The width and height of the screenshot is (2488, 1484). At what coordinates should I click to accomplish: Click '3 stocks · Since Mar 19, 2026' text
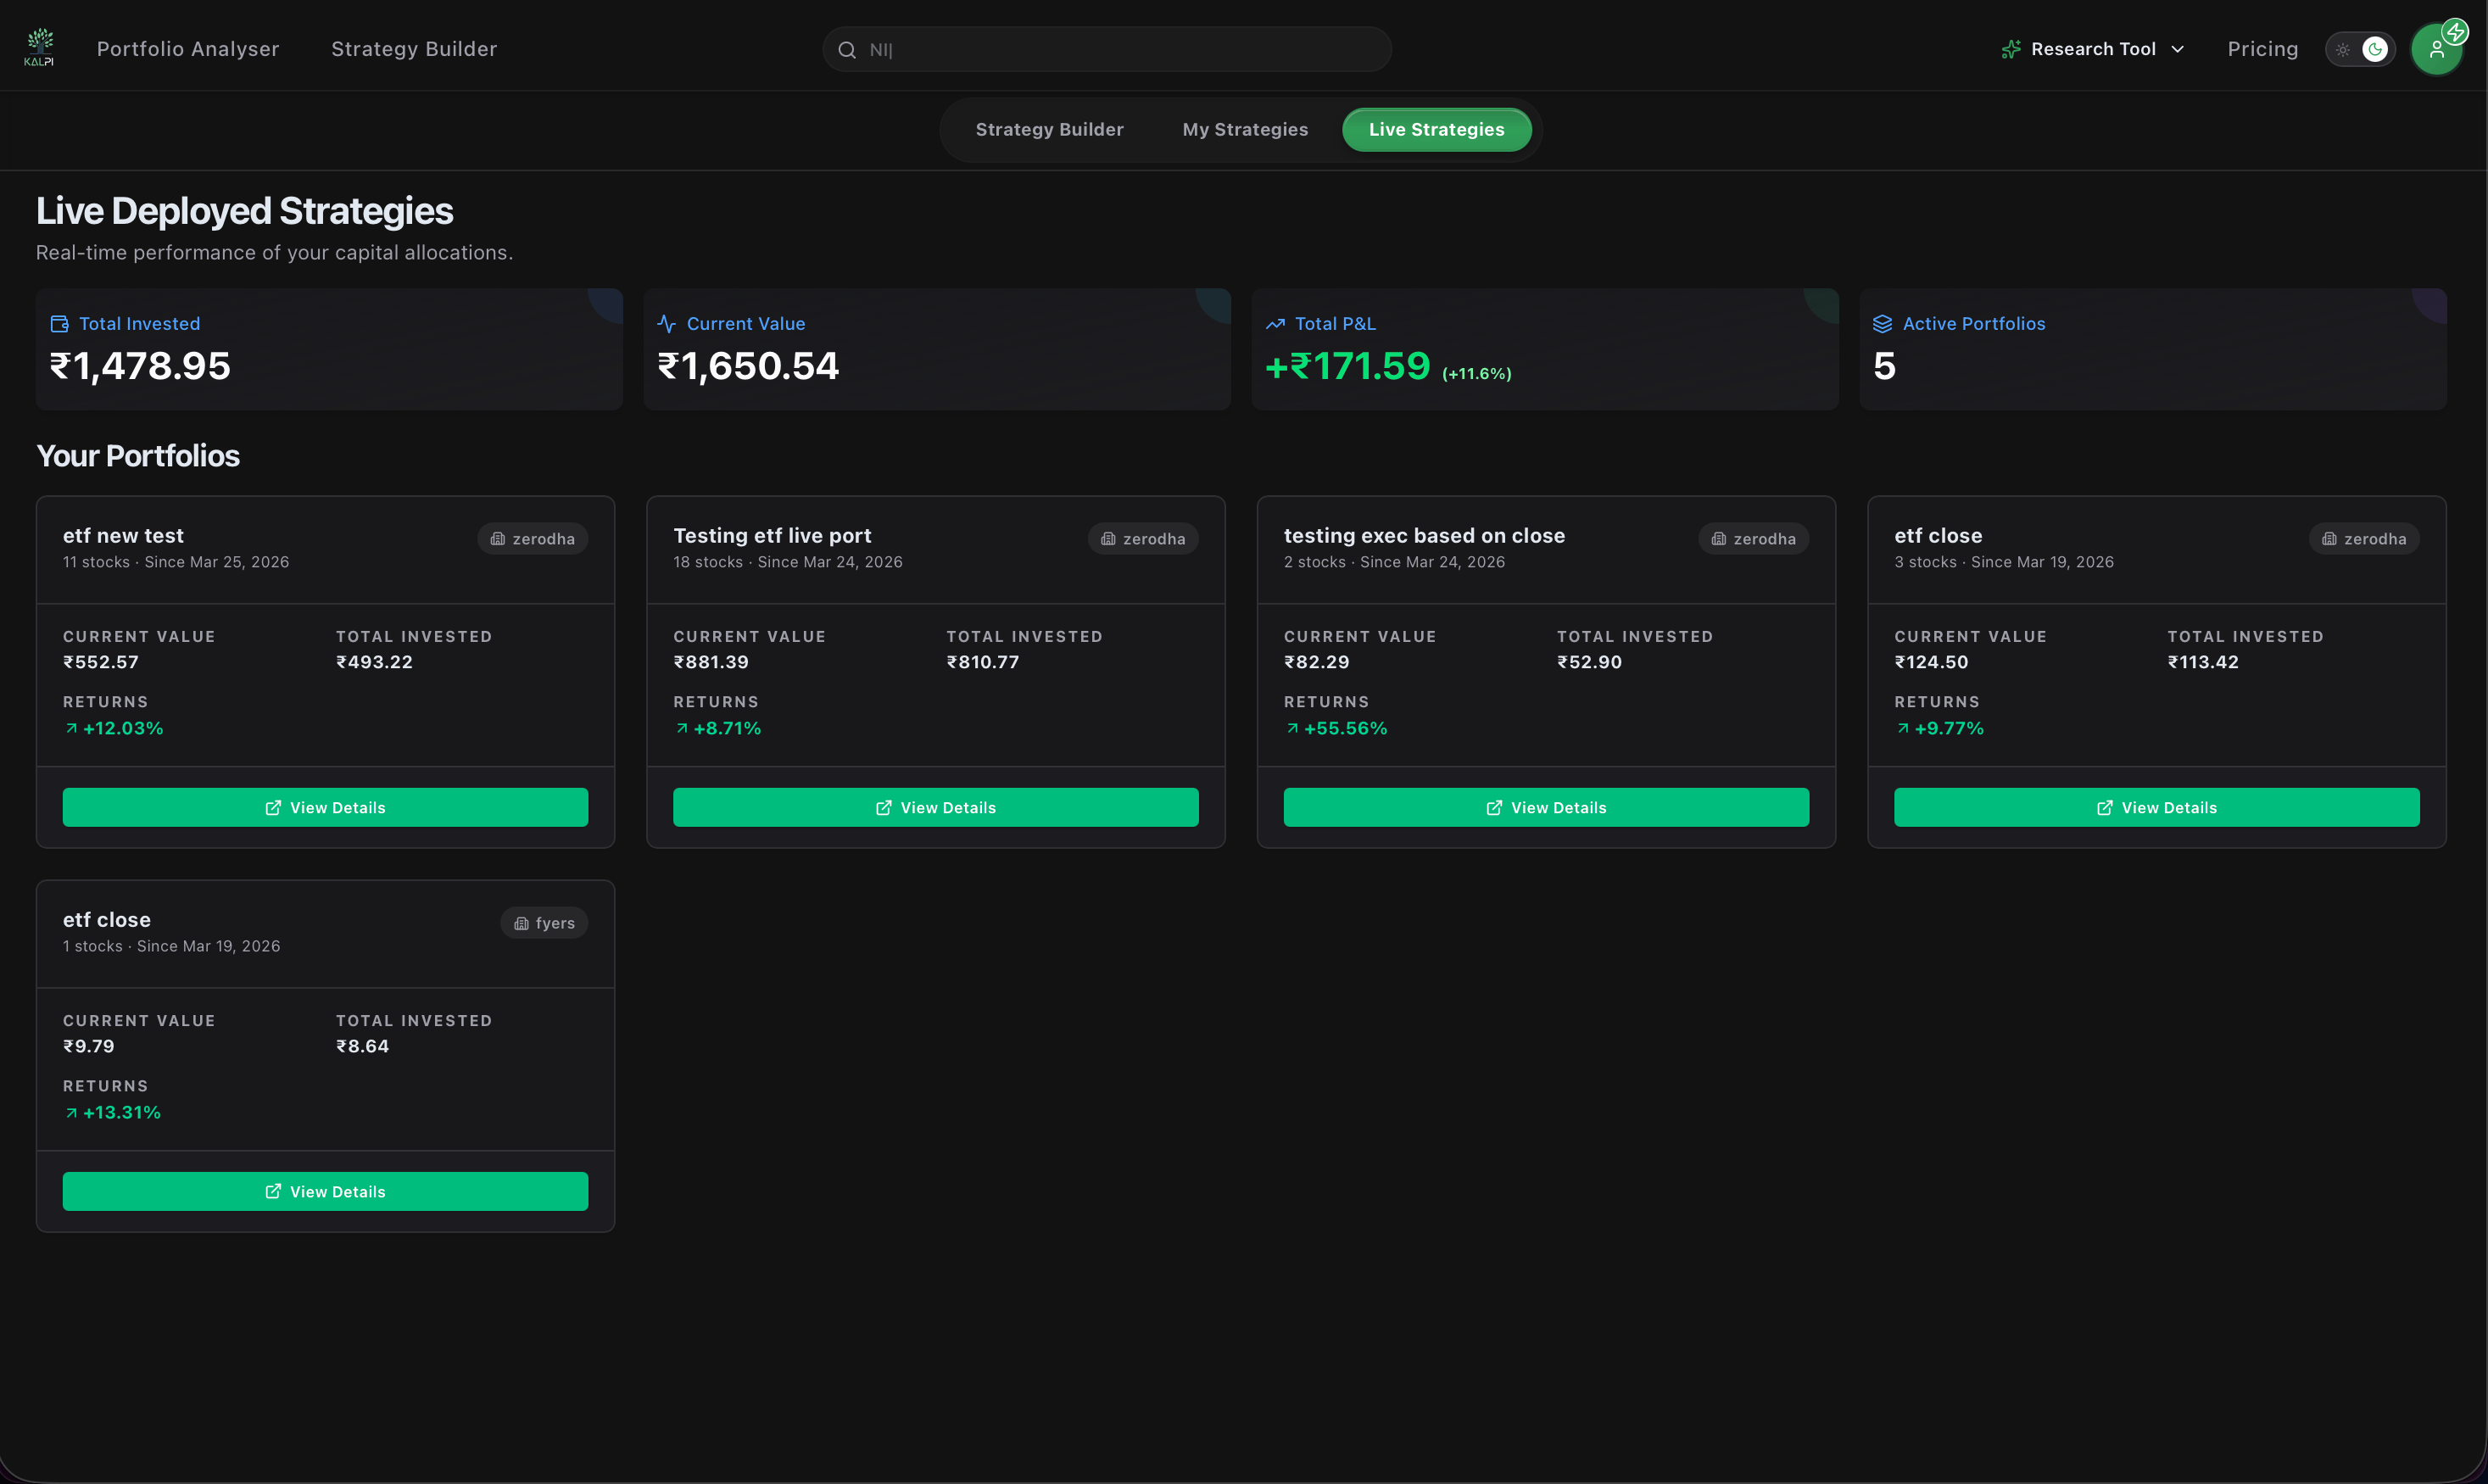[x=2004, y=562]
